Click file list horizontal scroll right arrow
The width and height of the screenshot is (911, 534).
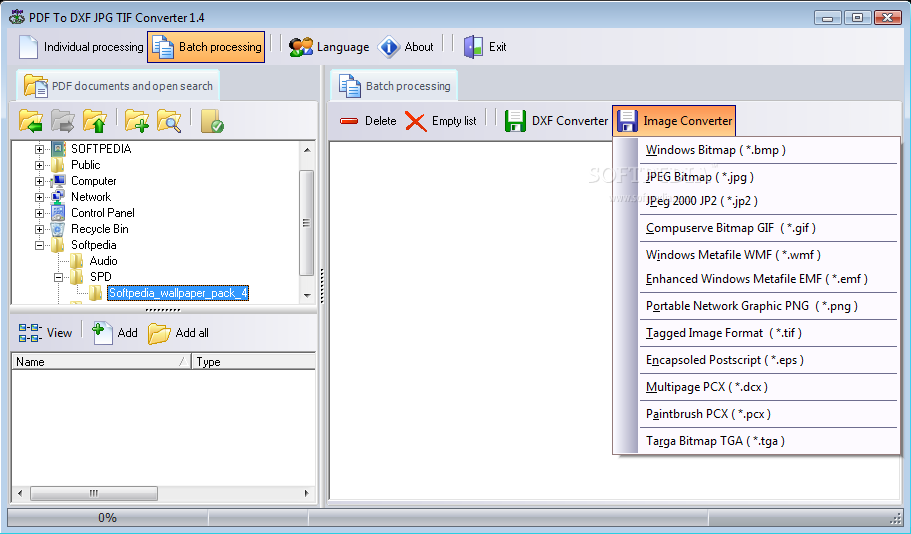(x=307, y=493)
